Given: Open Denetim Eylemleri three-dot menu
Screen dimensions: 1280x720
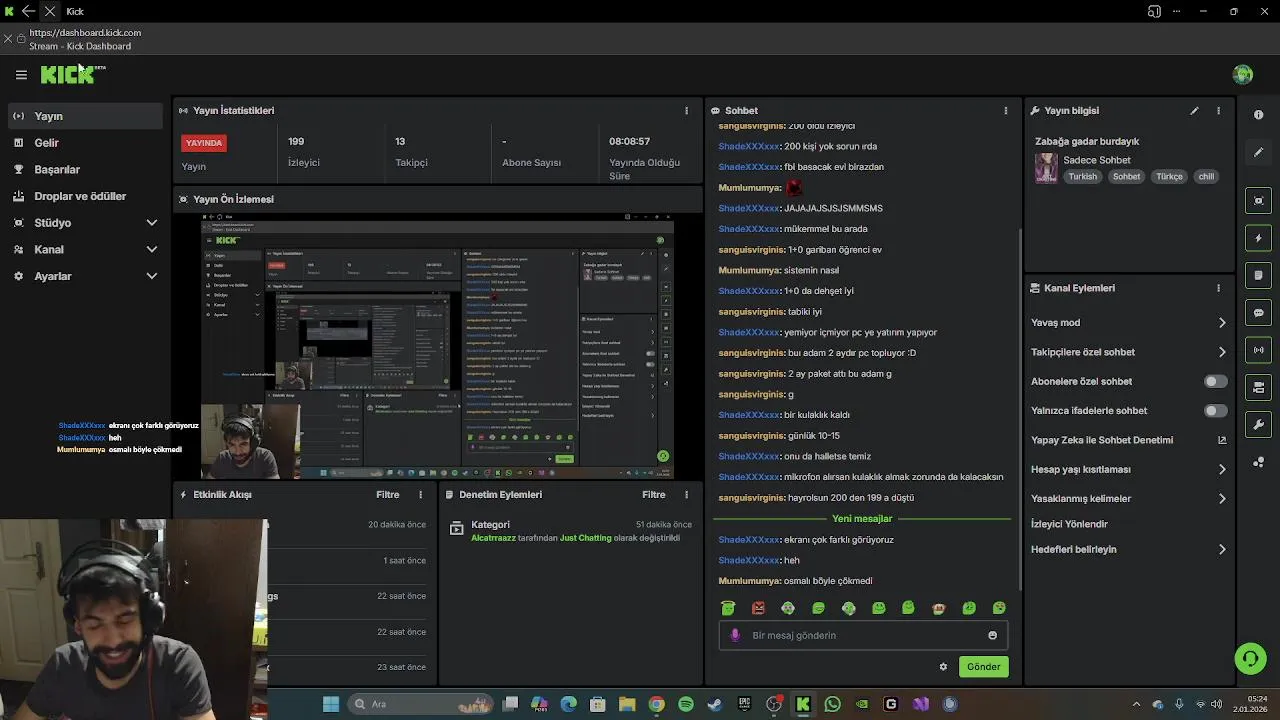Looking at the screenshot, I should 686,495.
